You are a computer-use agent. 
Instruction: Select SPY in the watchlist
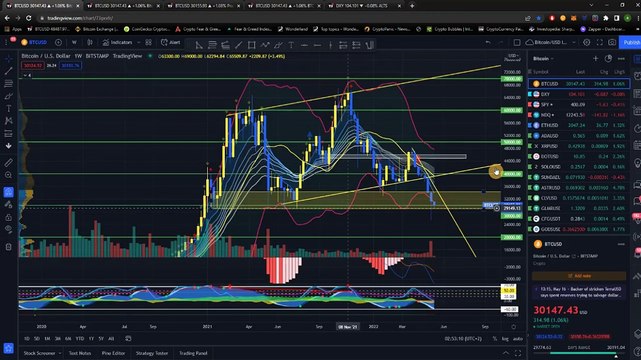pos(579,105)
